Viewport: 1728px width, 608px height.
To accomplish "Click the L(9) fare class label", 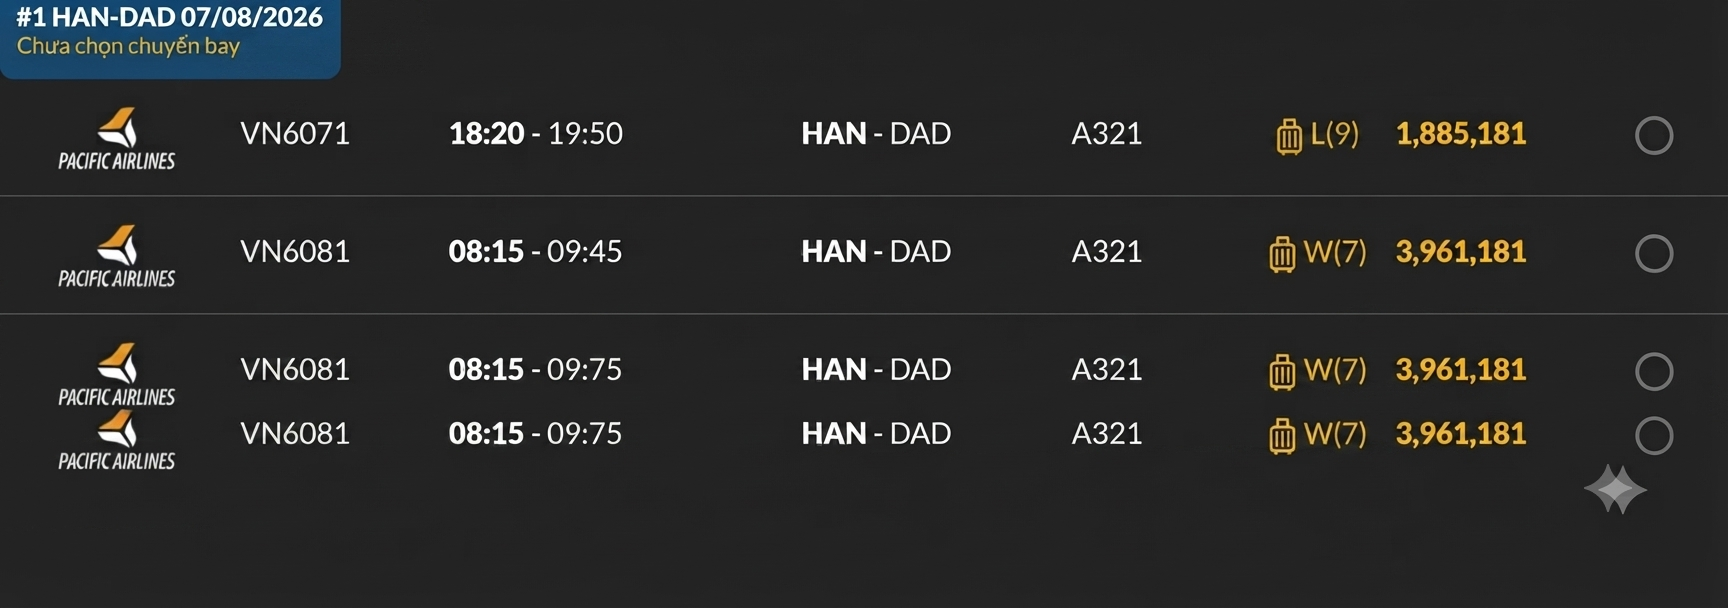I will point(1335,133).
